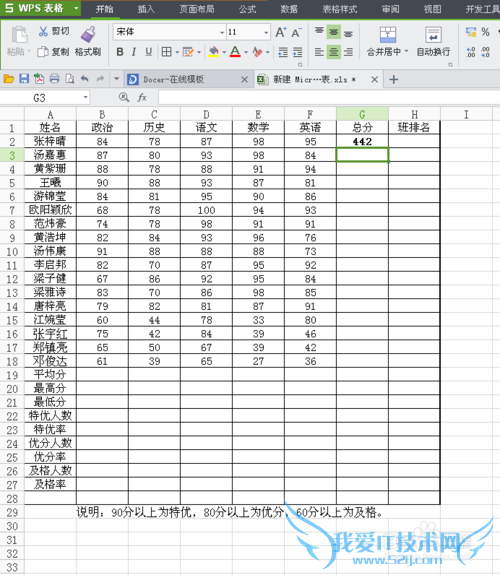Toggle align text left
500x575 pixels.
click(319, 52)
